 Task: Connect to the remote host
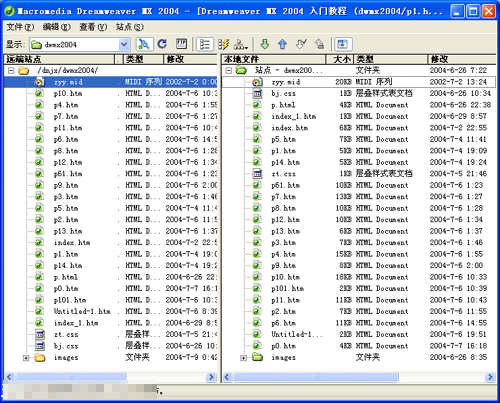tap(144, 44)
